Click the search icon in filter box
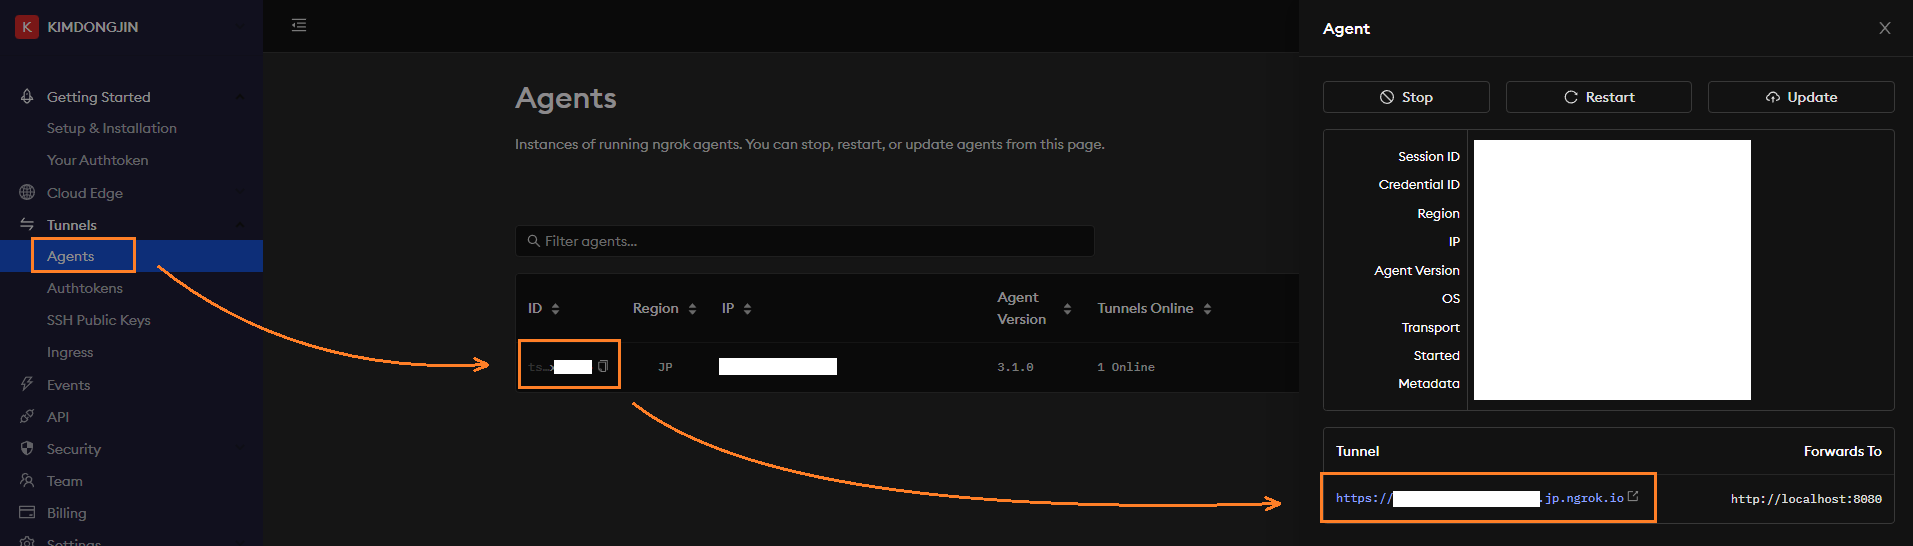Screen dimensions: 1913x546 534,241
